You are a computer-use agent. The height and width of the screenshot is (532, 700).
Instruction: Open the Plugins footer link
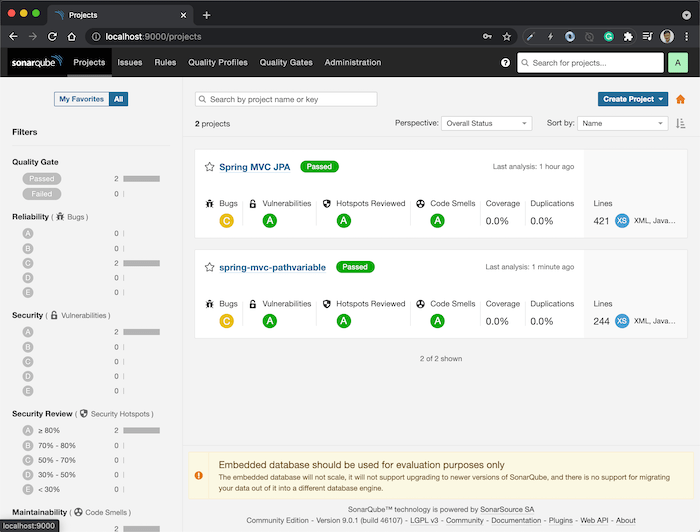561,520
